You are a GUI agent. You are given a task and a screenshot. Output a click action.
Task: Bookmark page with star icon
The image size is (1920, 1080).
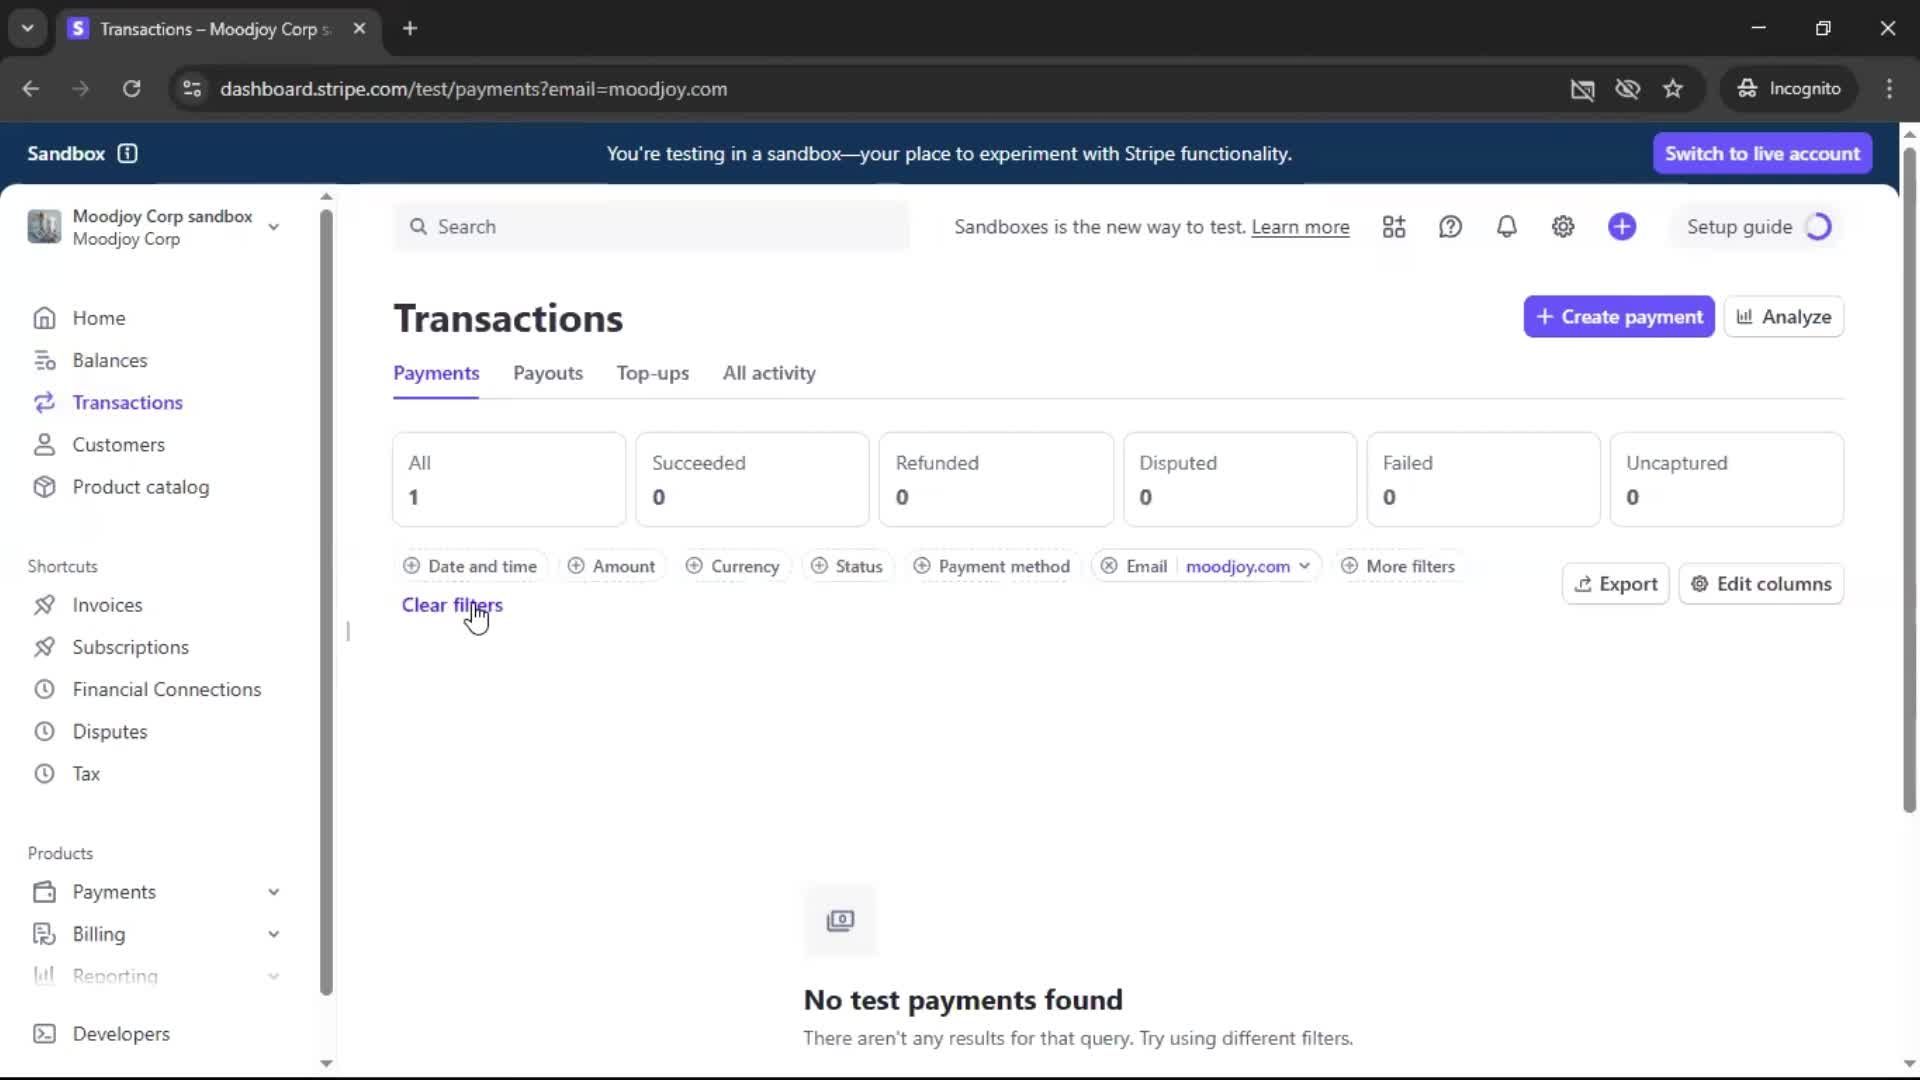click(1673, 89)
